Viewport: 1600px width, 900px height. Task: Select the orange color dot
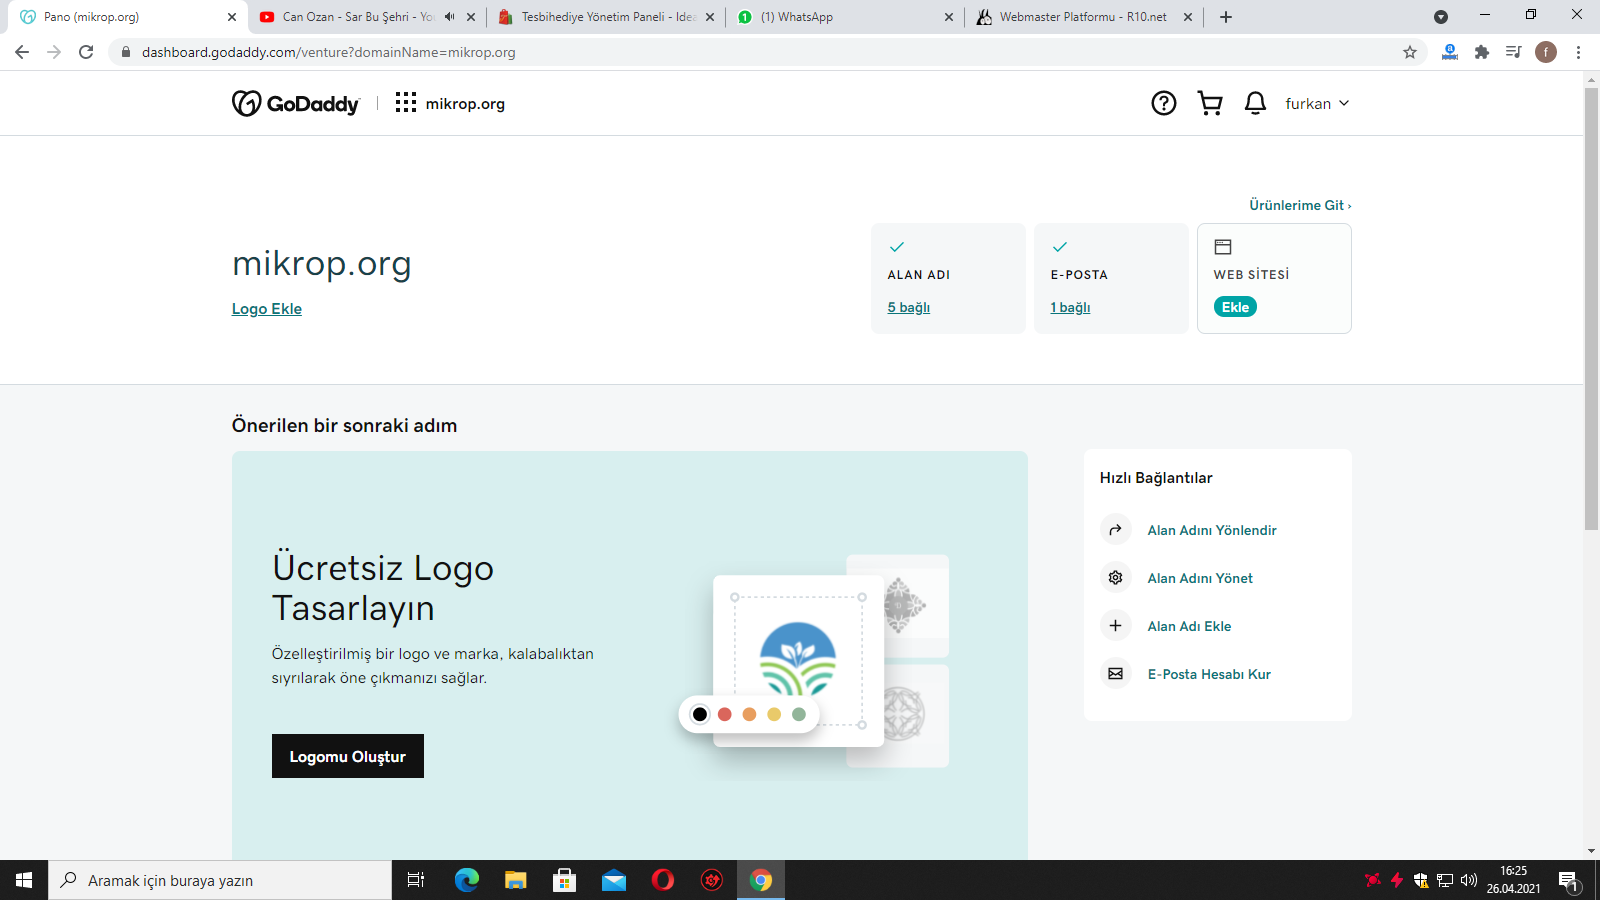749,714
